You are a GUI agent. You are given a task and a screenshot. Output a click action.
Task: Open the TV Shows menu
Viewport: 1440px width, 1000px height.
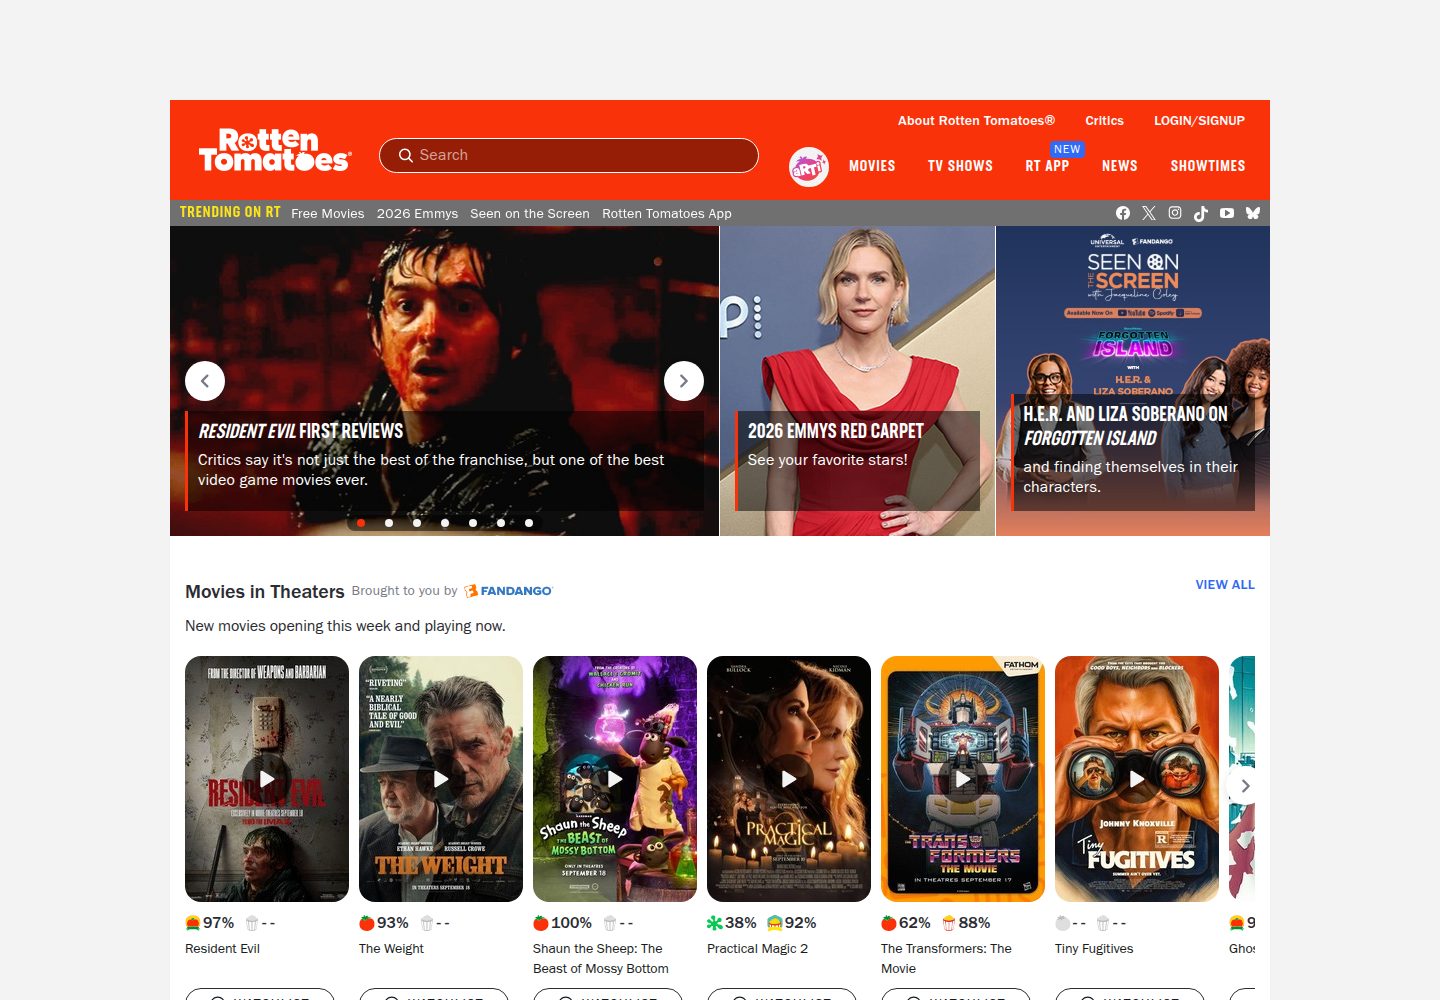tap(960, 166)
